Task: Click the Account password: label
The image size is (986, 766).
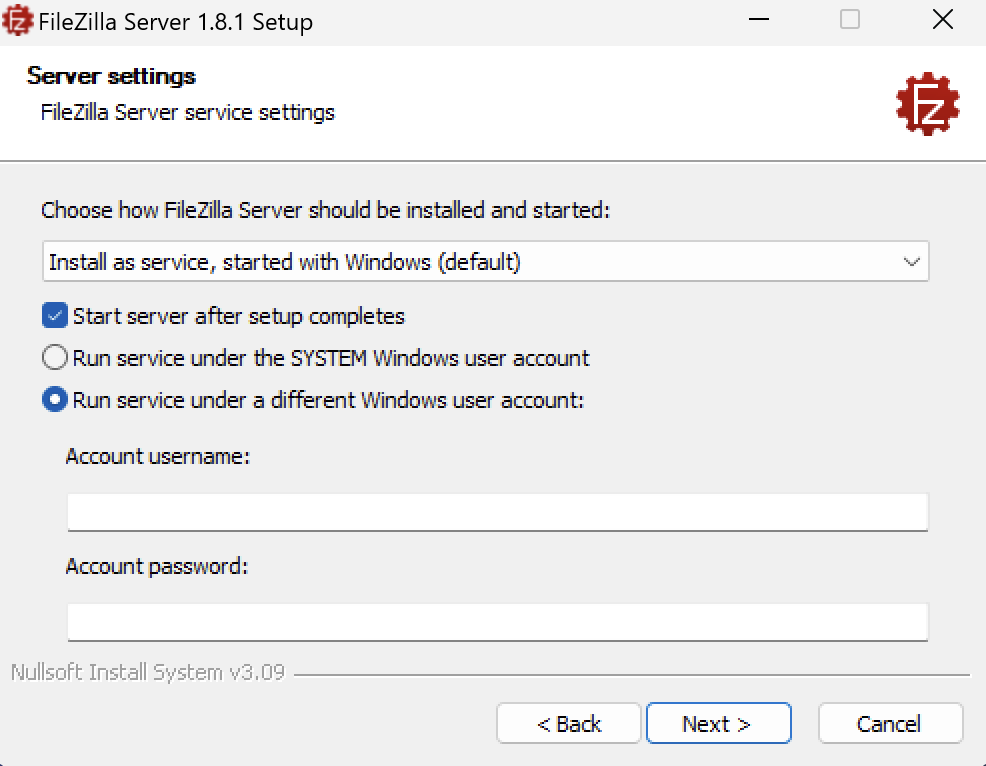Action: (157, 566)
